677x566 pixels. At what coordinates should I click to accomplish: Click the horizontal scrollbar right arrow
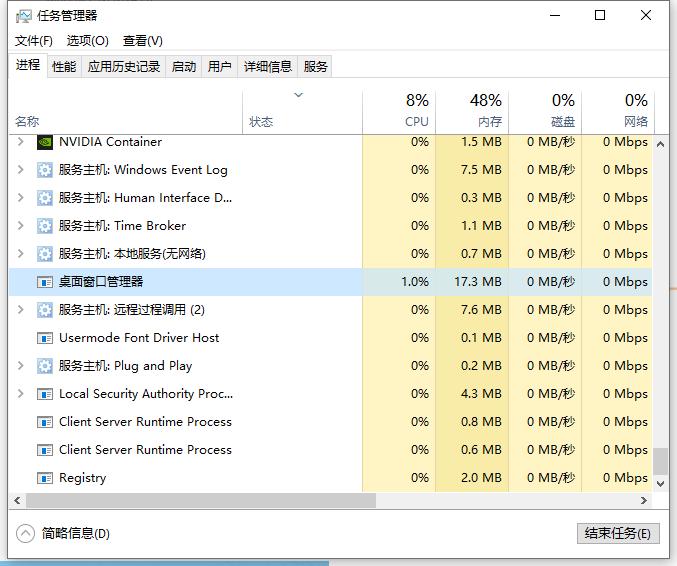coord(644,501)
